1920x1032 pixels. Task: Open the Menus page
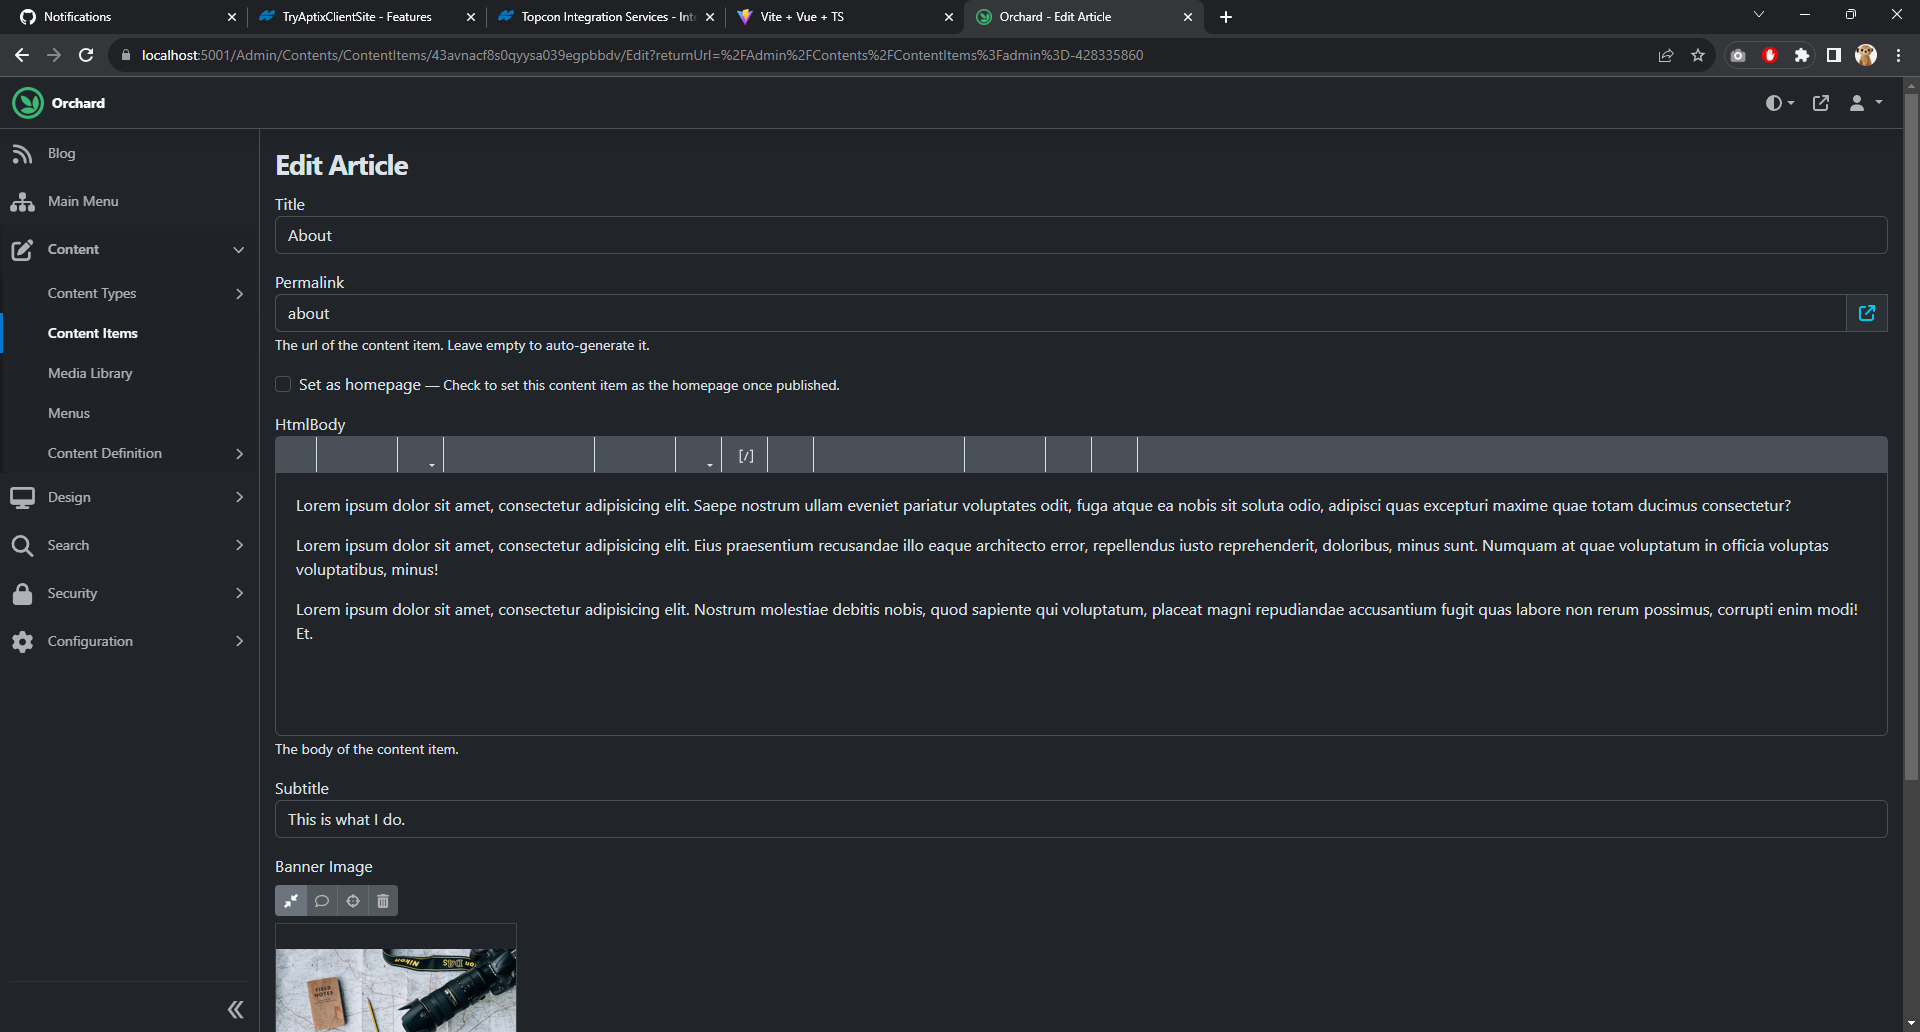(x=68, y=413)
